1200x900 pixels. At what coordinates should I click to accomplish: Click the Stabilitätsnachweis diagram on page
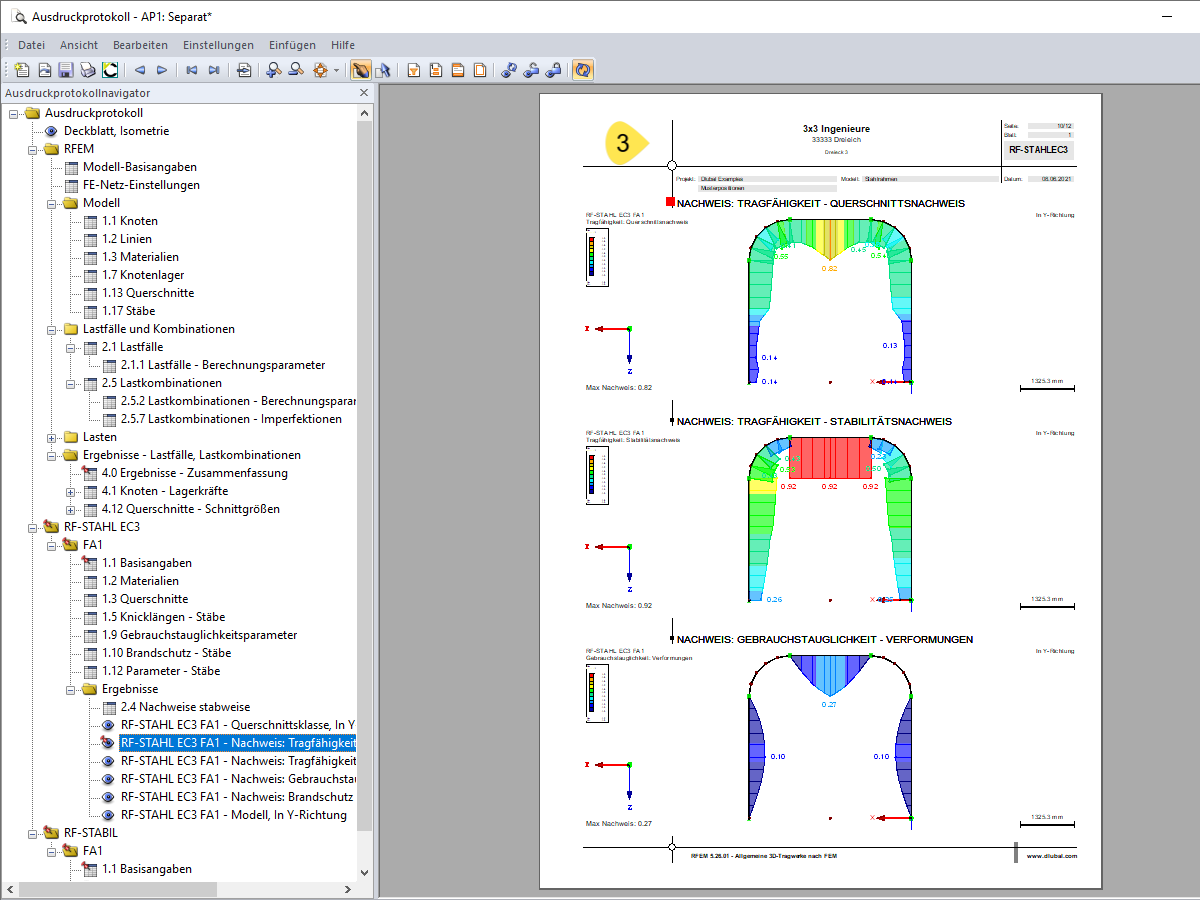click(x=829, y=519)
